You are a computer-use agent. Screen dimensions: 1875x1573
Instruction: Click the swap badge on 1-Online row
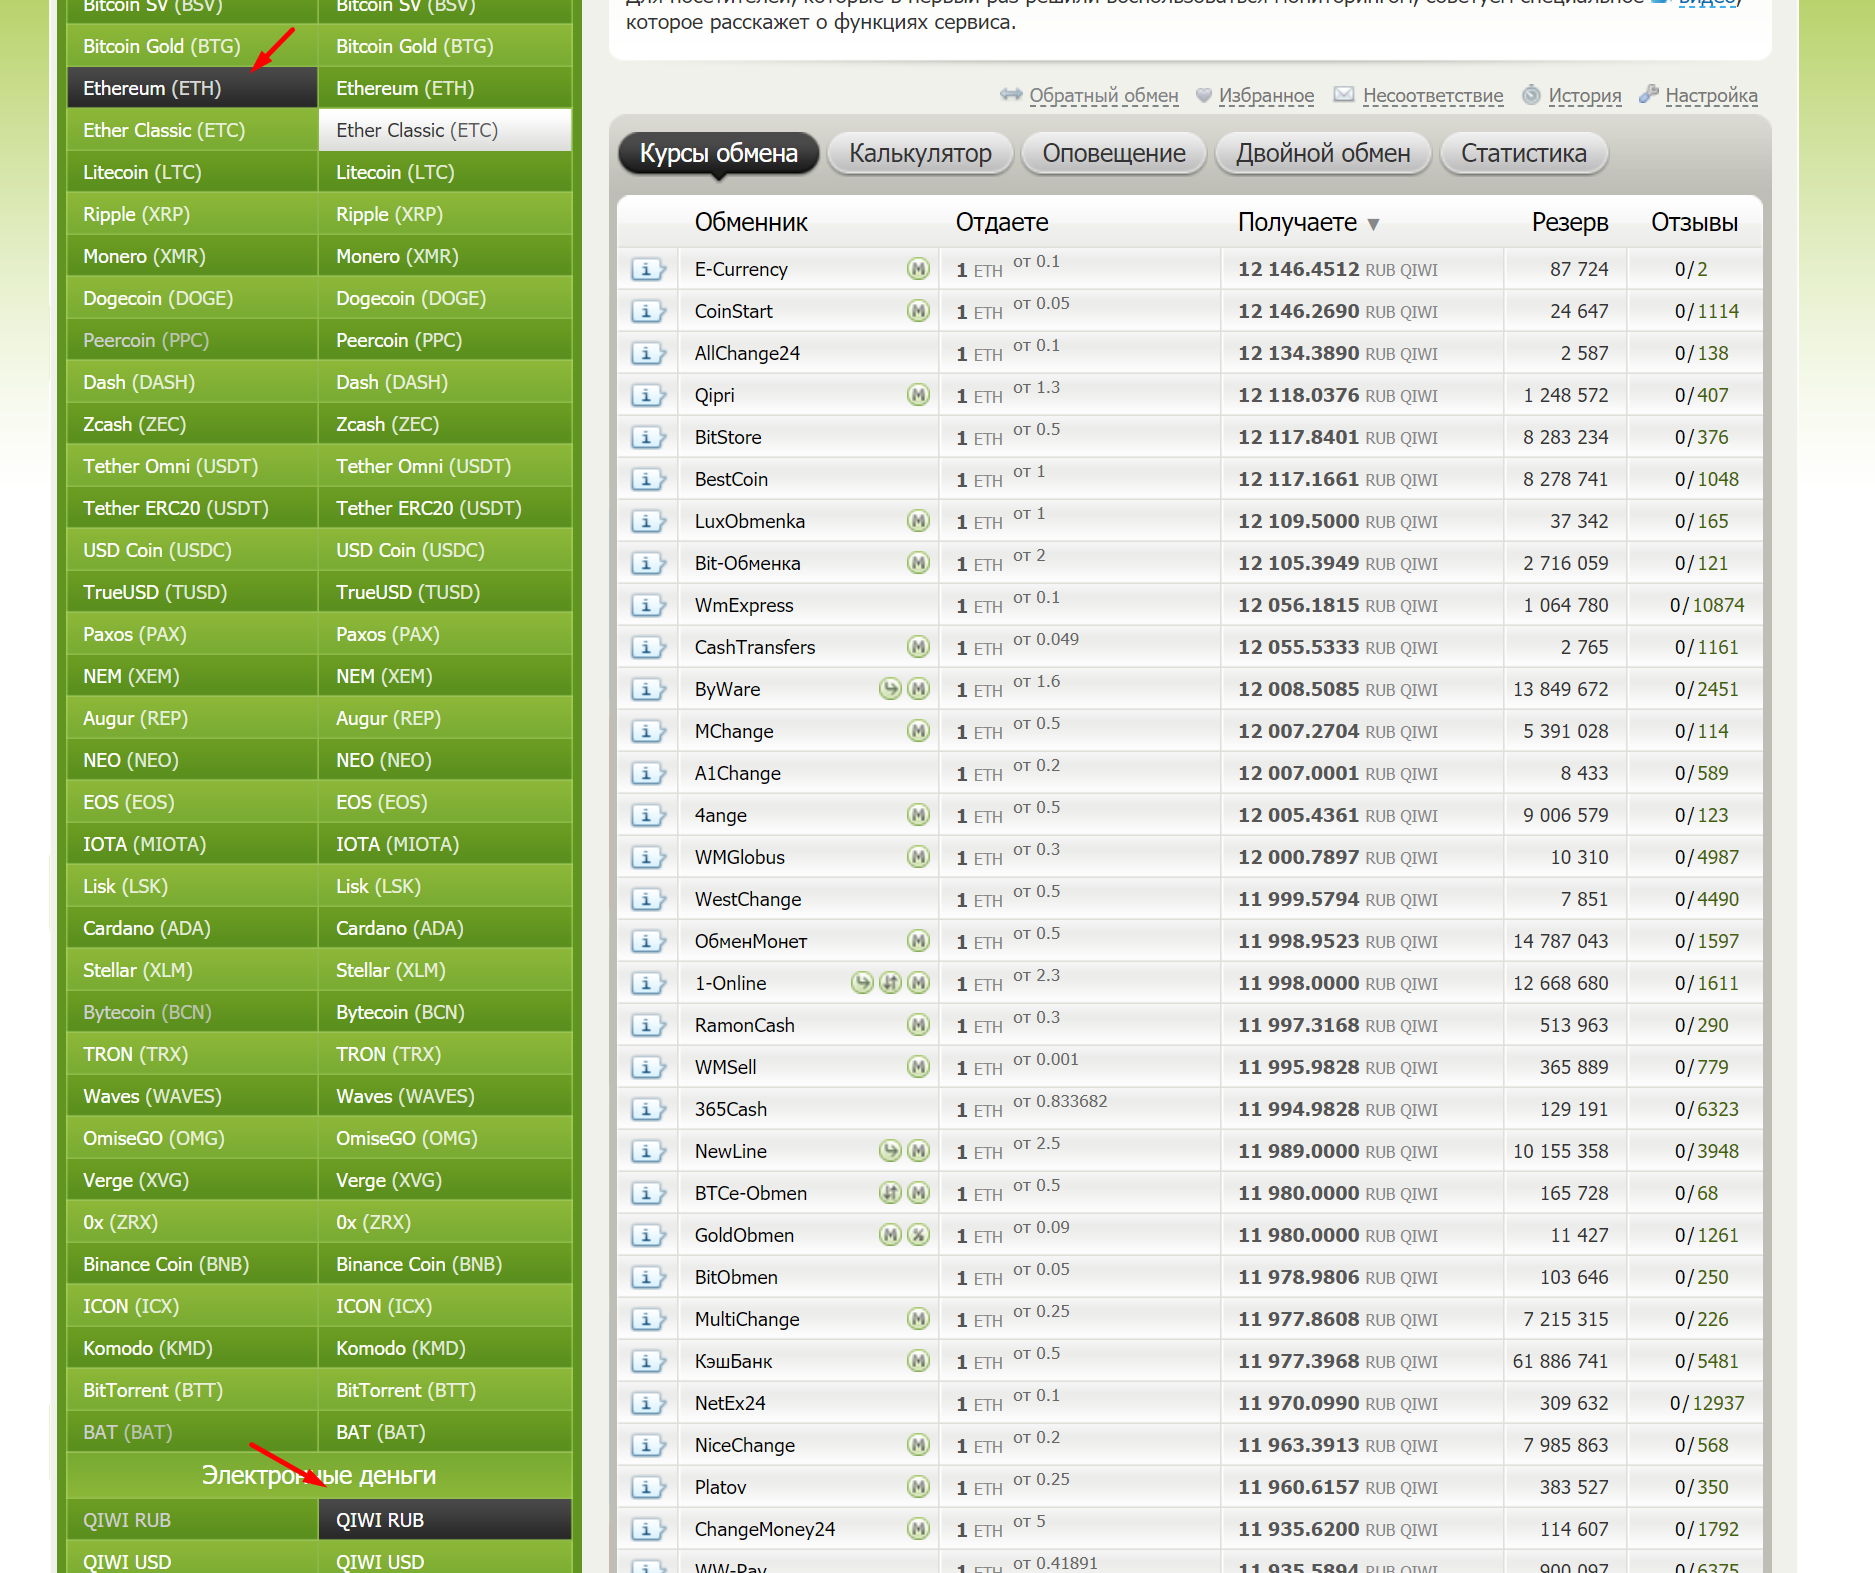890,983
